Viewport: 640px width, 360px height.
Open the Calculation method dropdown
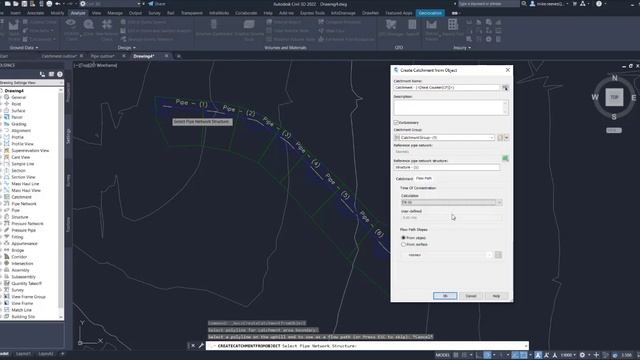click(451, 202)
